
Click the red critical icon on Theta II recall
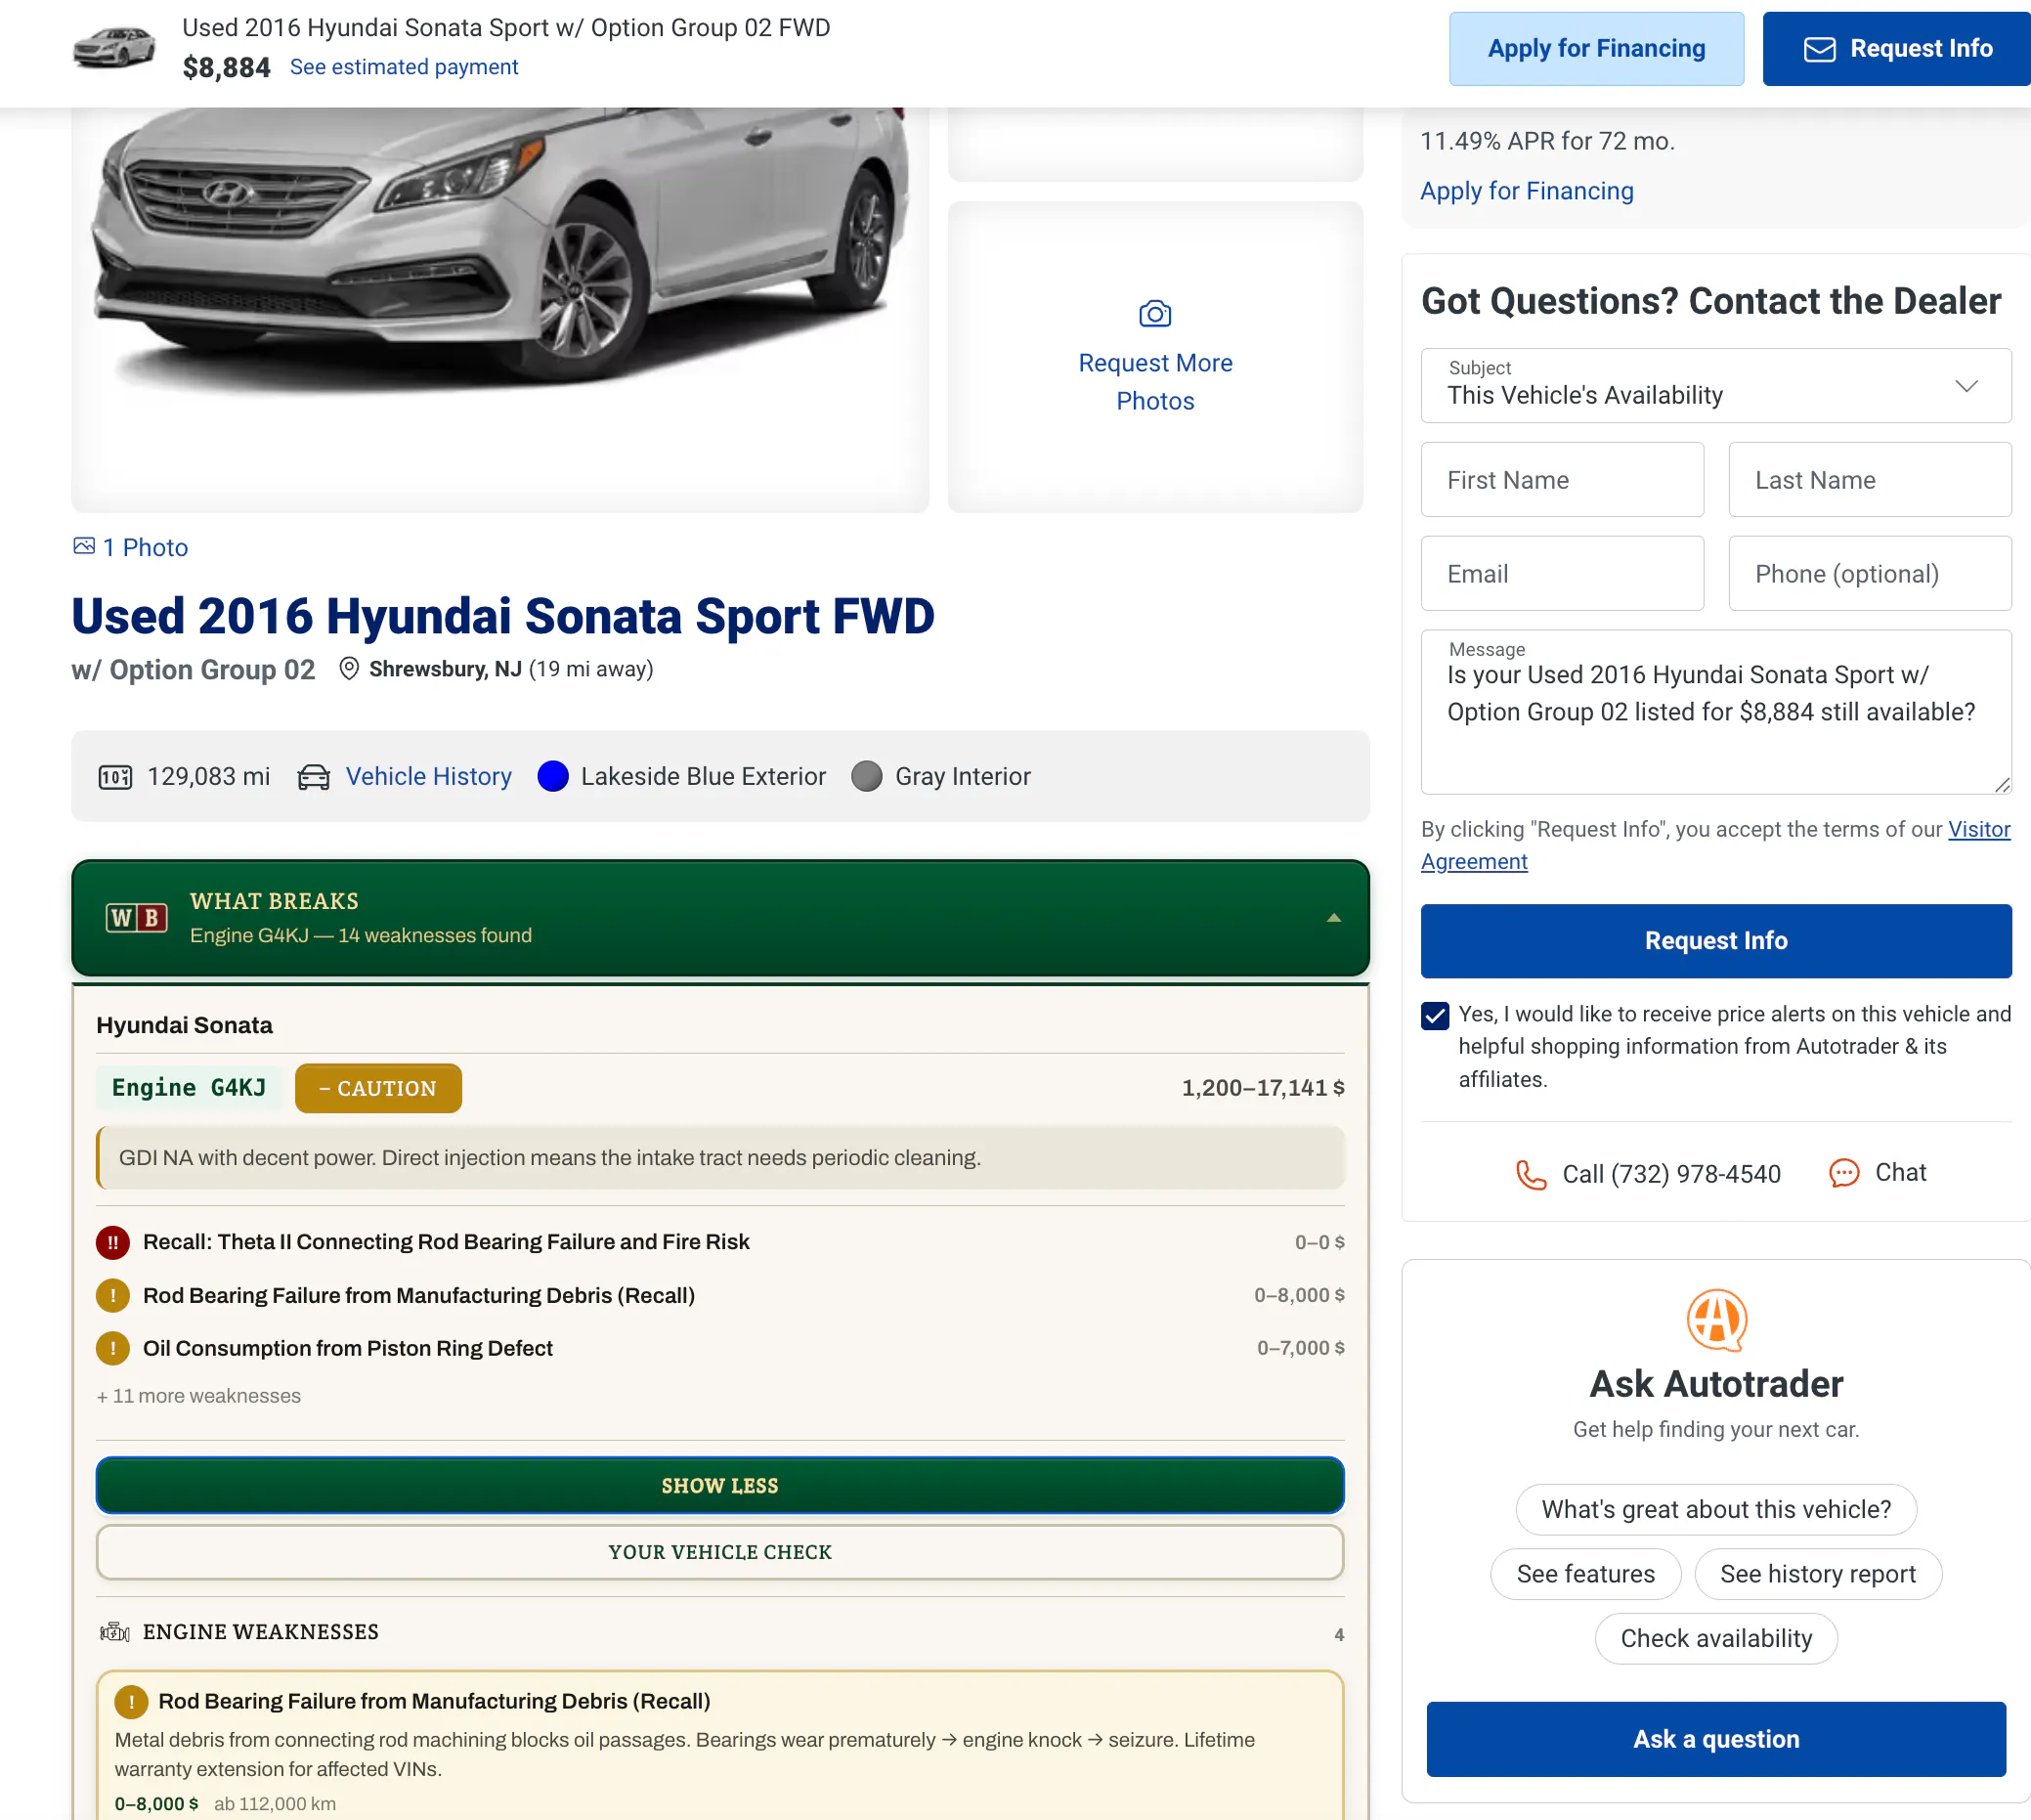[113, 1242]
